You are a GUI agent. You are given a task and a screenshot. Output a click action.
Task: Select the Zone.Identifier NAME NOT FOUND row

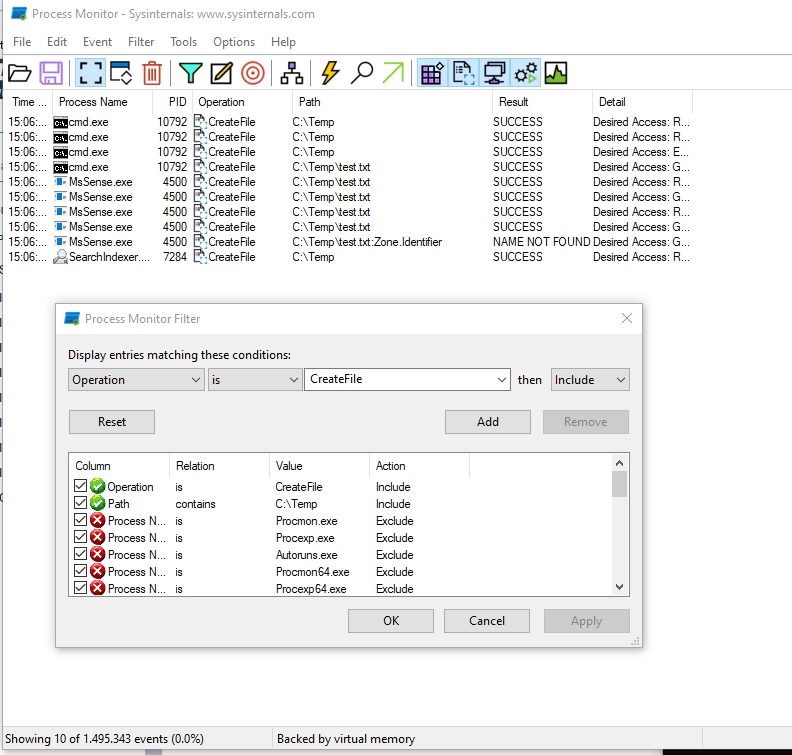[349, 242]
